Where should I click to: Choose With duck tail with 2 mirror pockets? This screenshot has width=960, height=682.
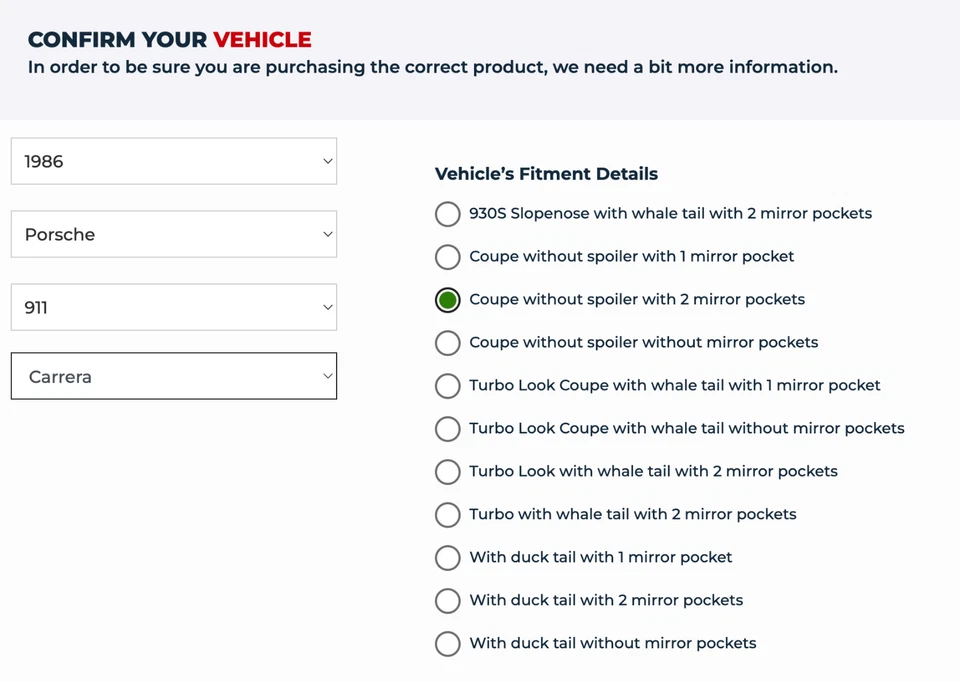tap(448, 601)
